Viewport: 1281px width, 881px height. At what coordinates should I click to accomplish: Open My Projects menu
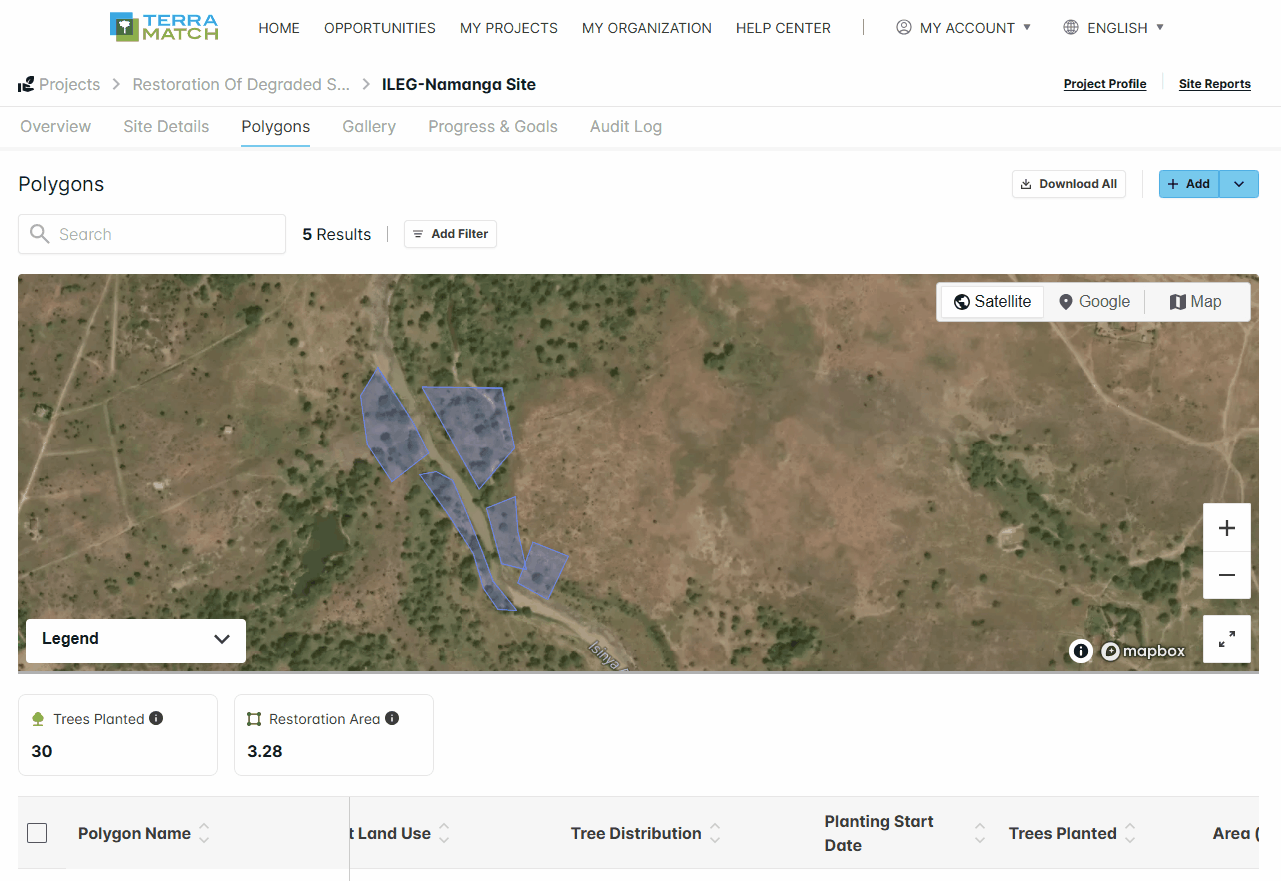509,28
